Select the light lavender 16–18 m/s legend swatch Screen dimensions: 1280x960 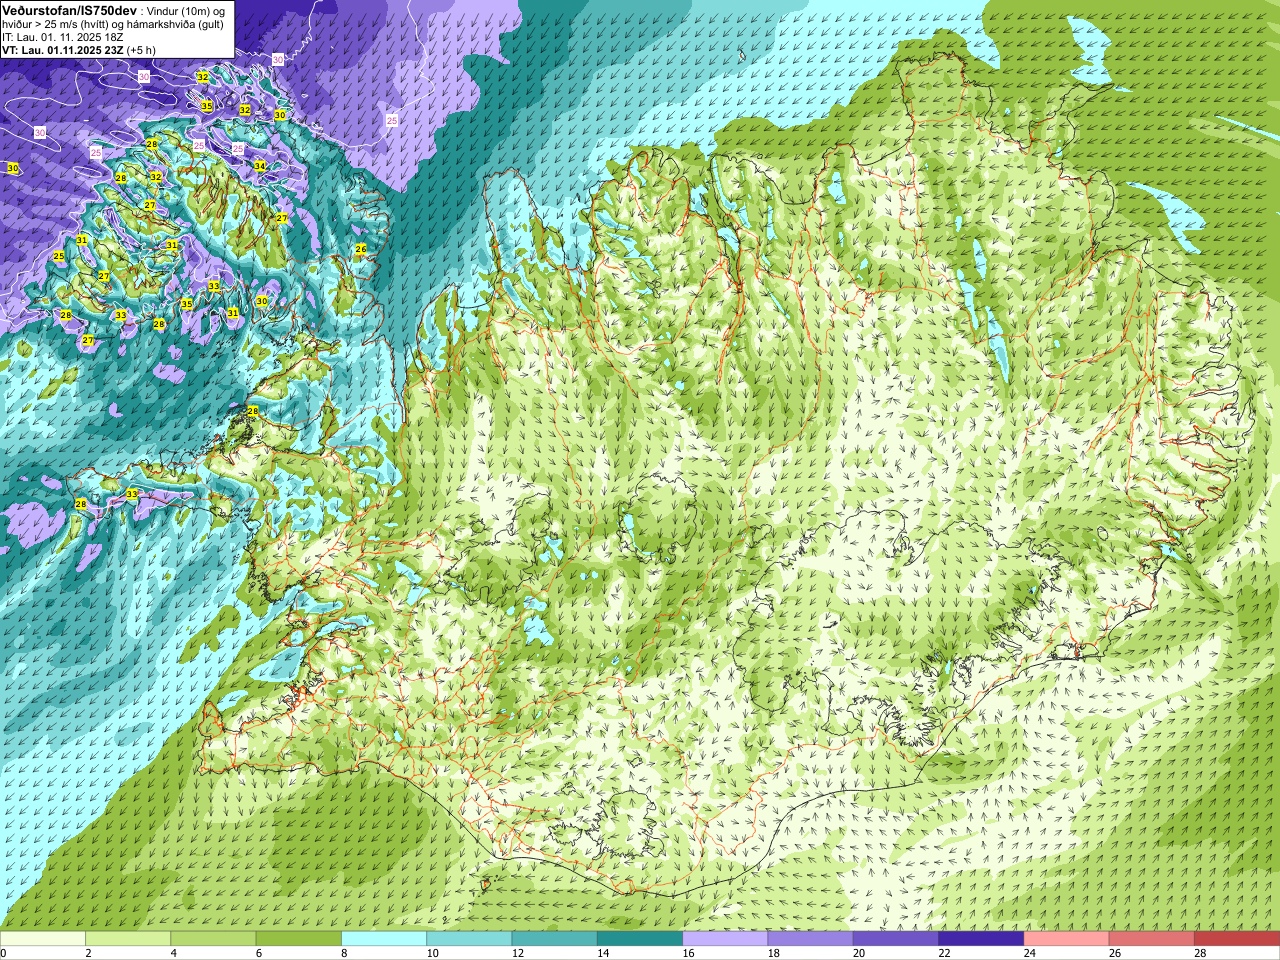725,939
